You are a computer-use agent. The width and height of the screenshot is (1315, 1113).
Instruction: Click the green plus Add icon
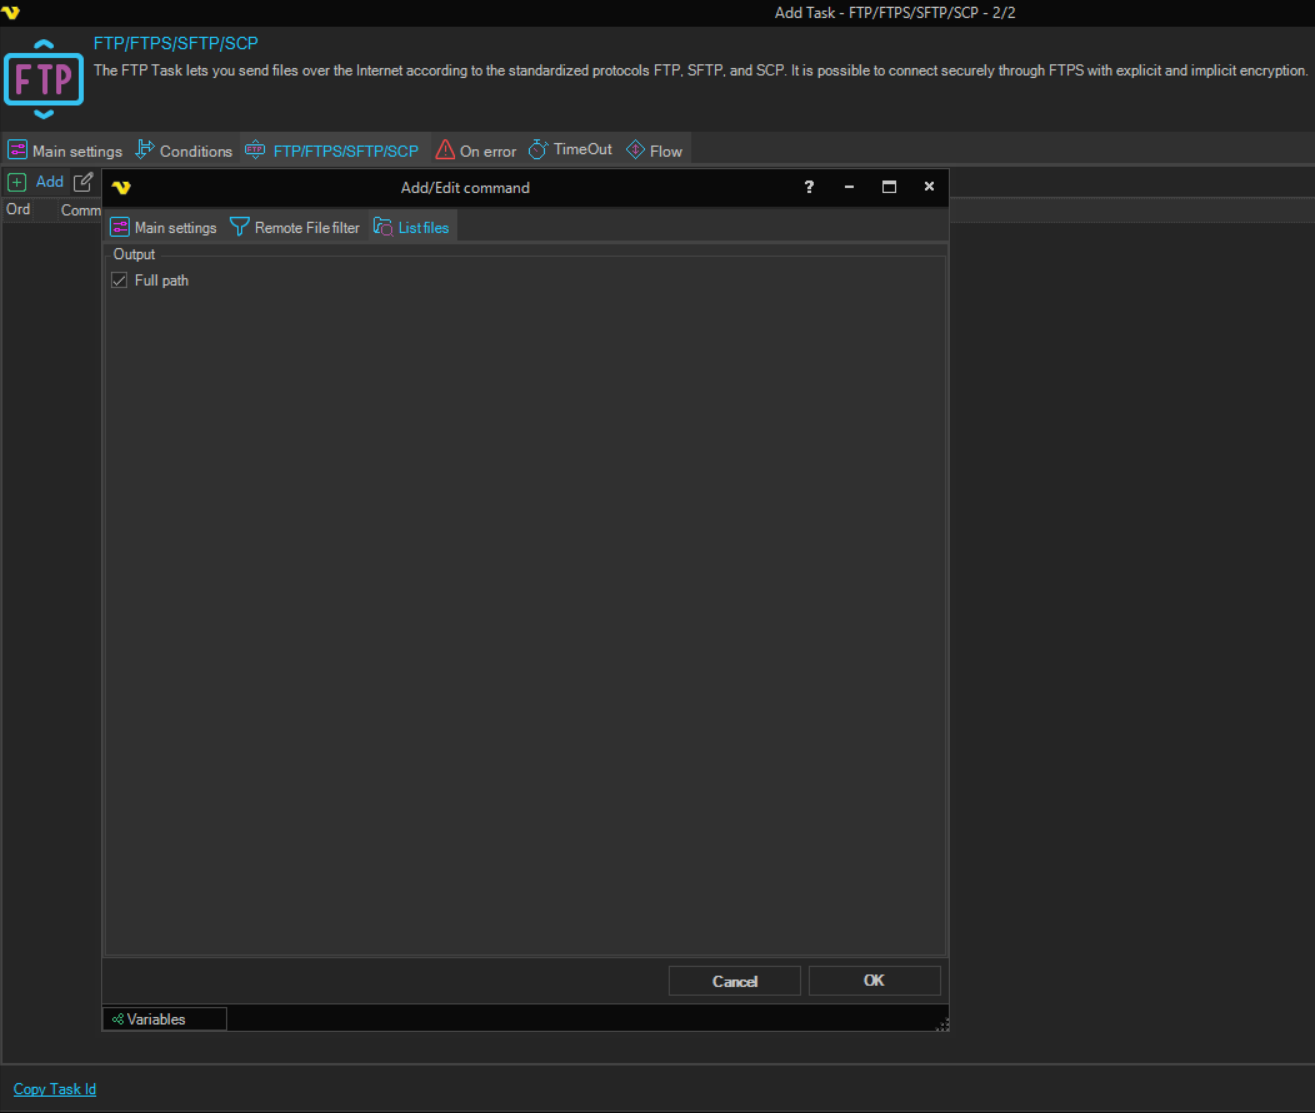(17, 182)
